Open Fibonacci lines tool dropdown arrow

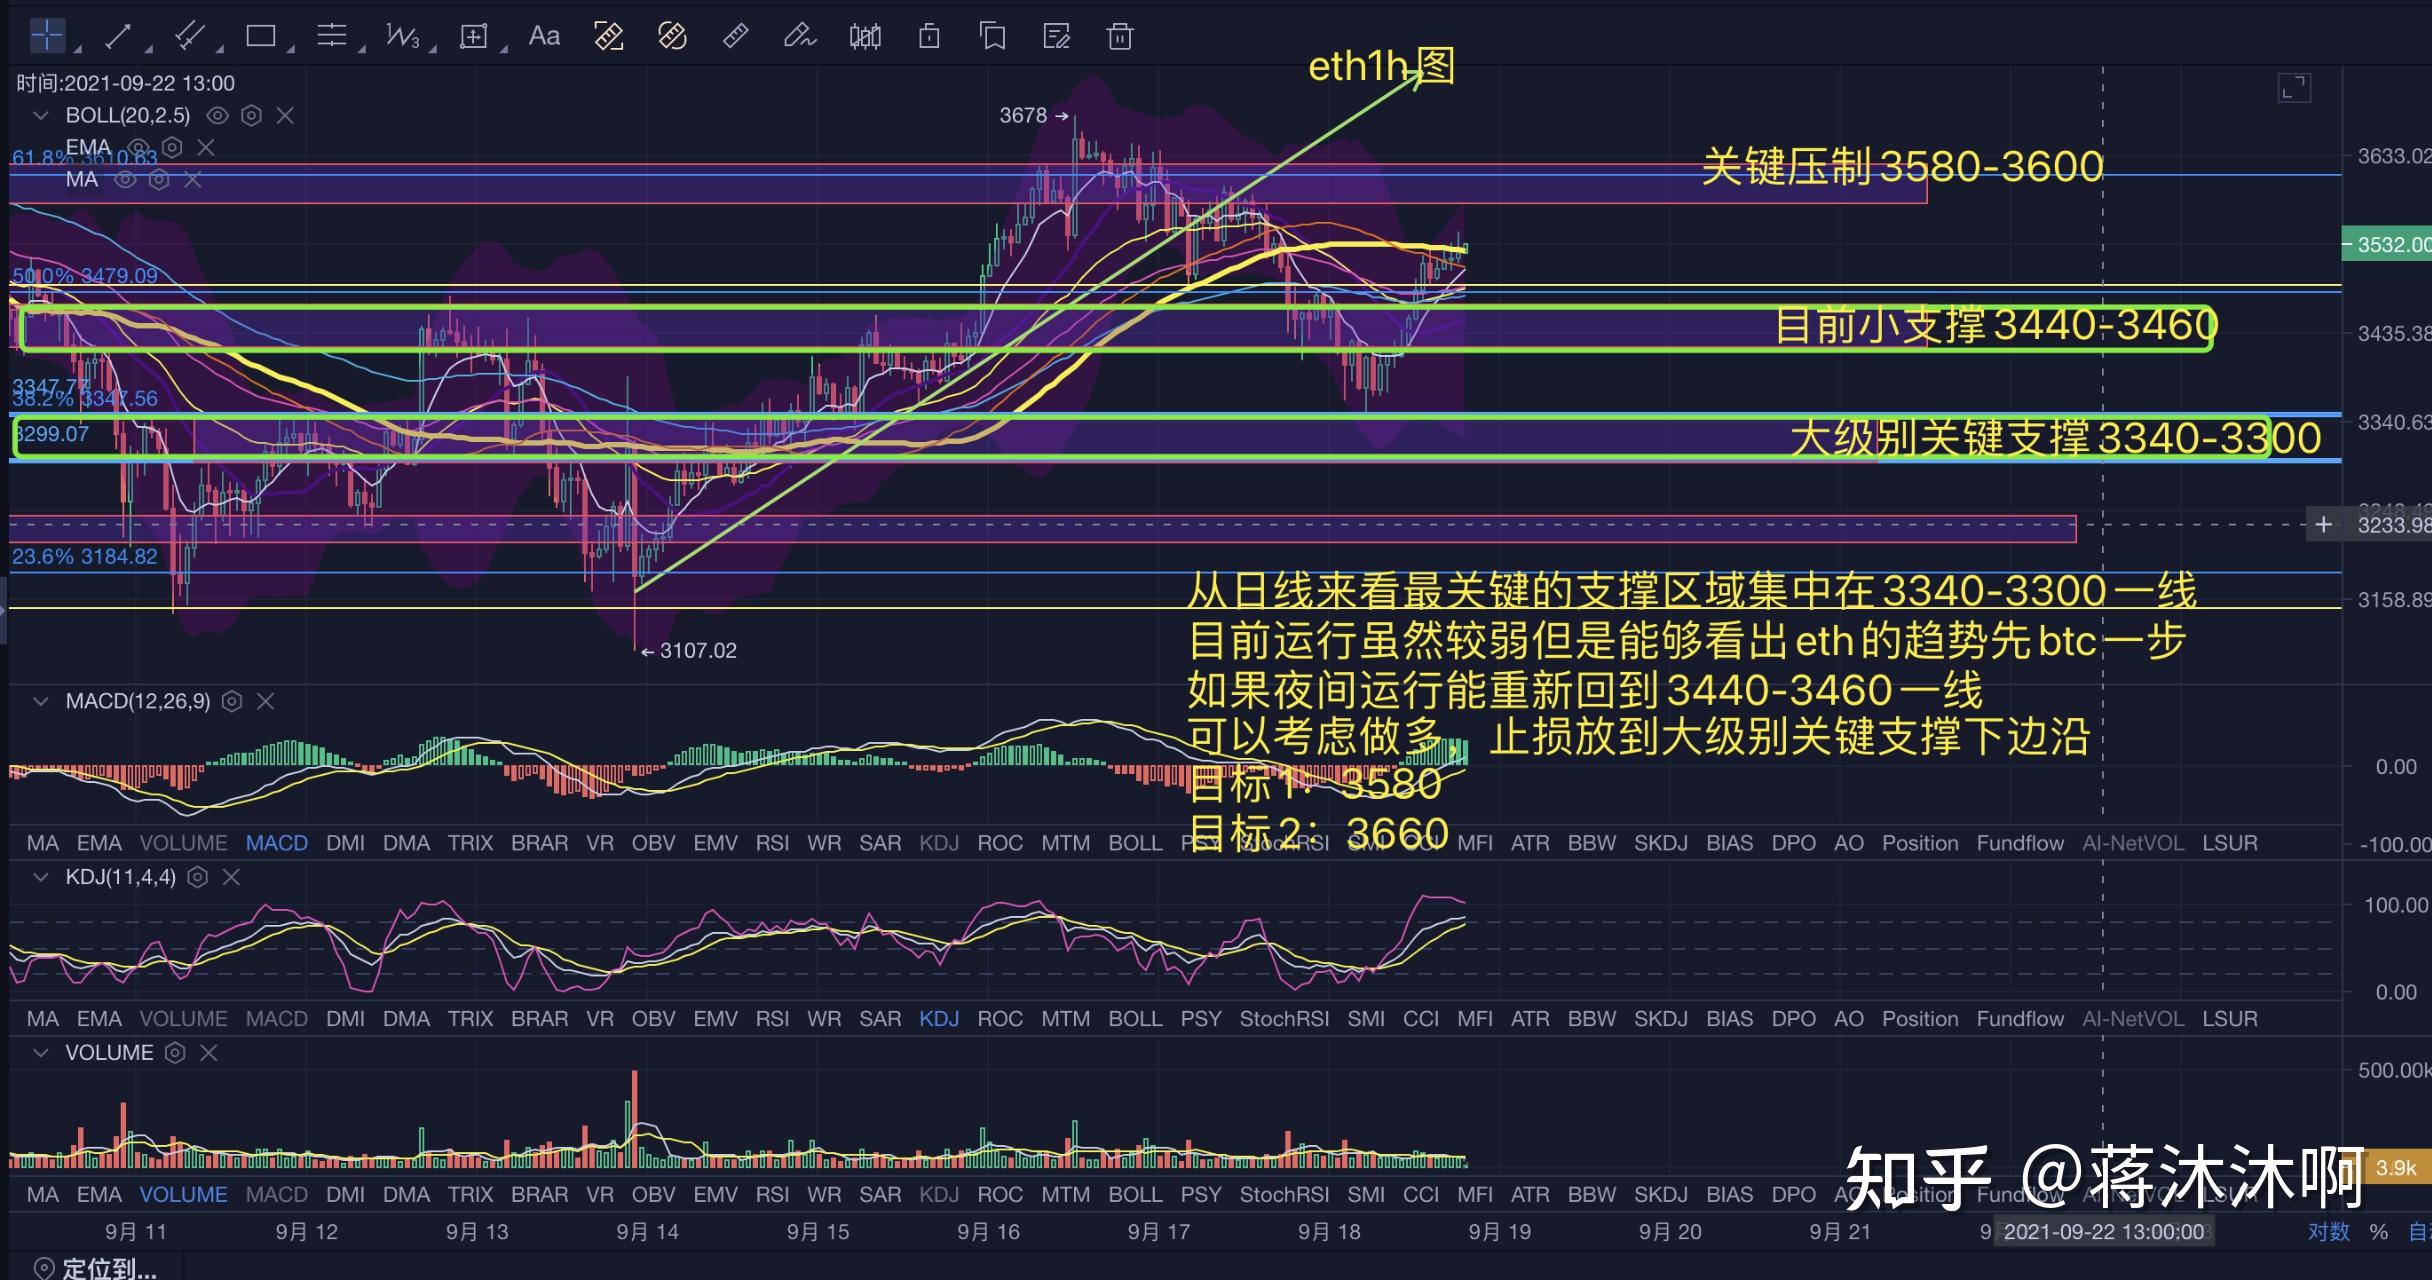coord(362,48)
